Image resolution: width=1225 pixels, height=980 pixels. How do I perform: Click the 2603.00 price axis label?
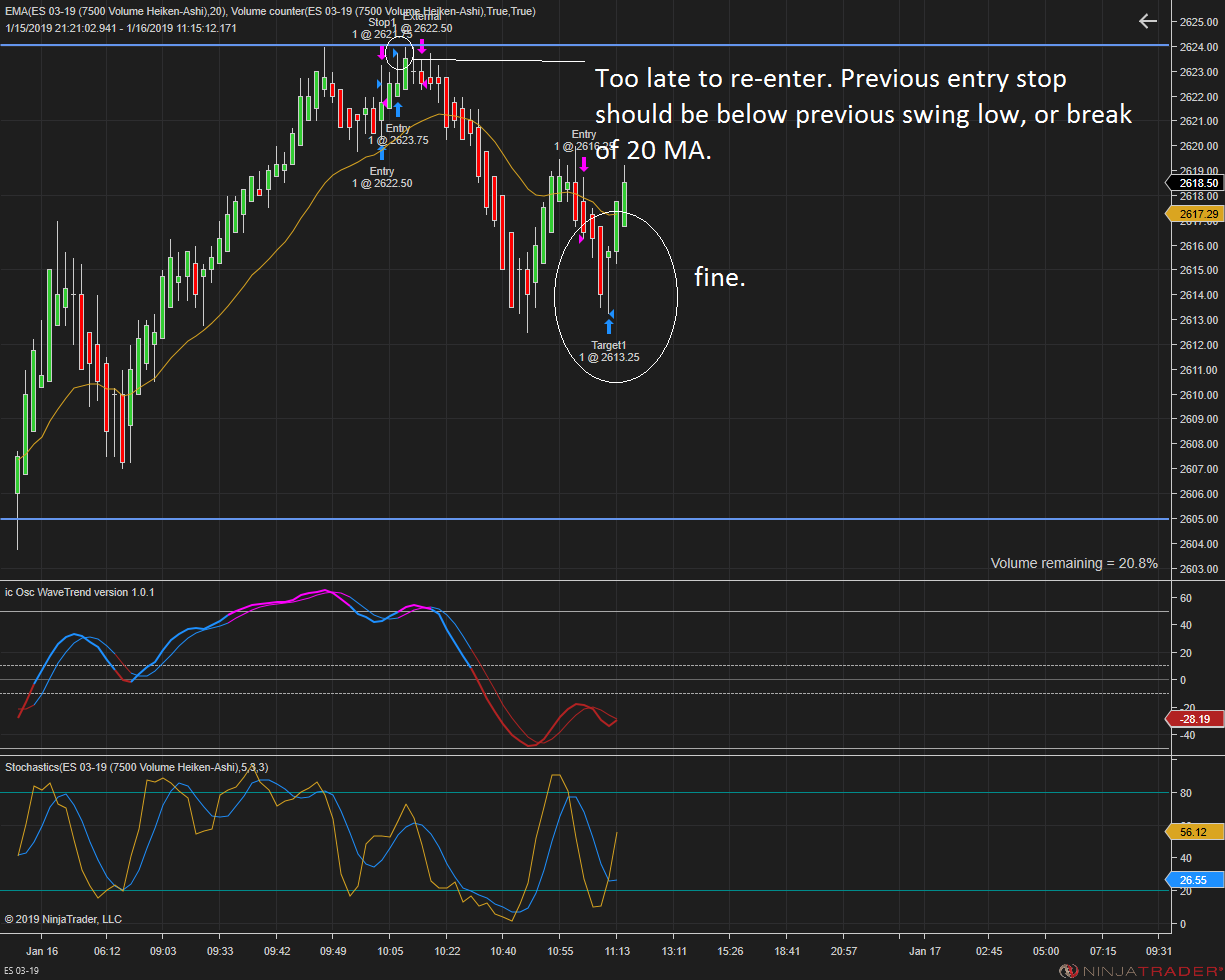1197,569
